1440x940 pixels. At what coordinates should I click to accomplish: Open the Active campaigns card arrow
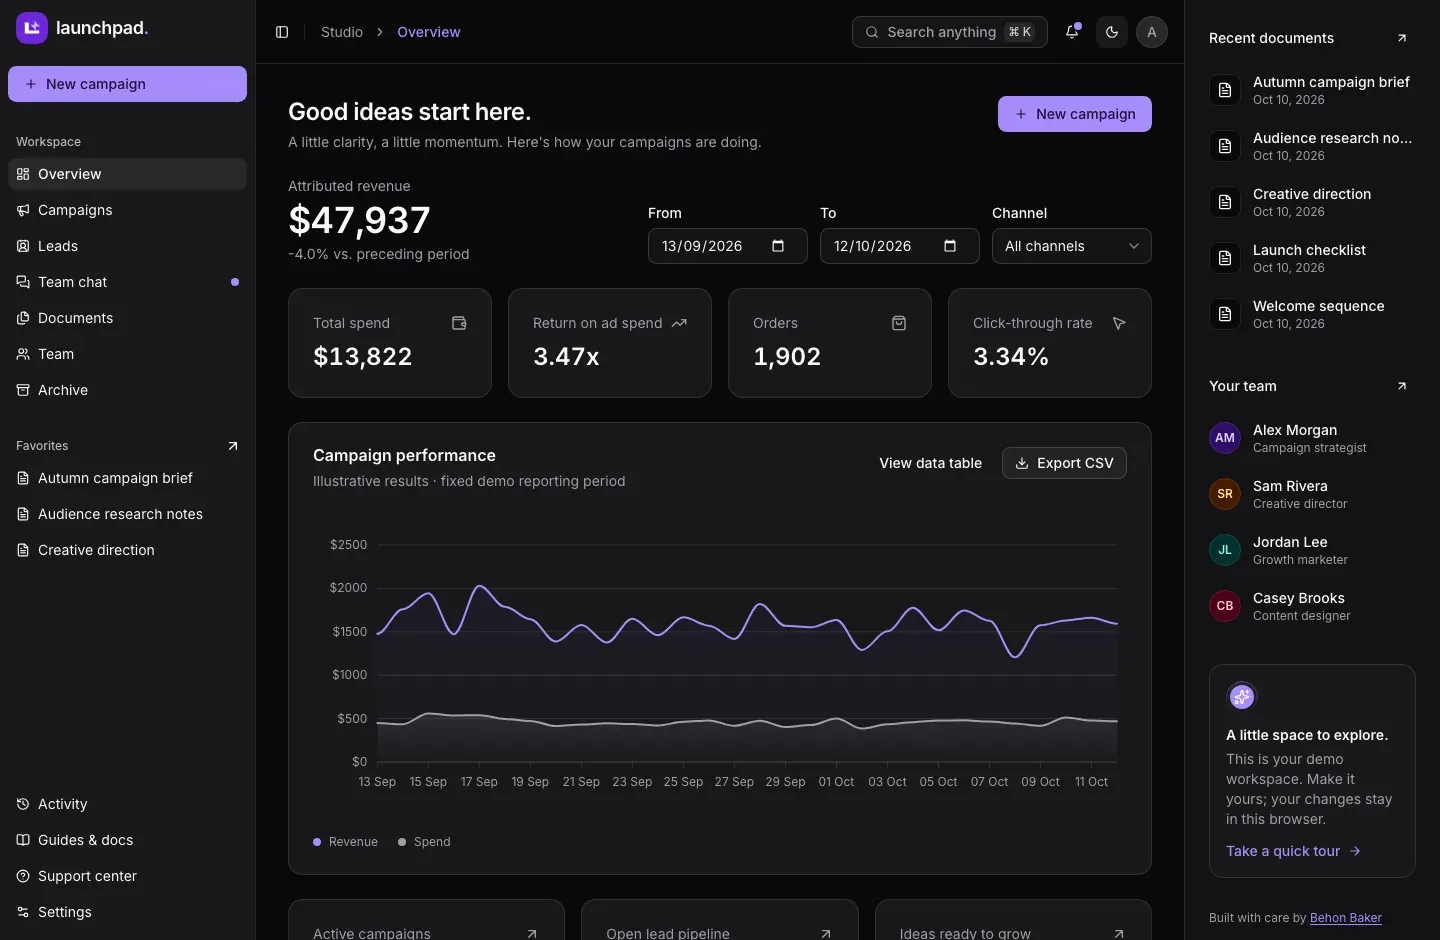point(532,934)
